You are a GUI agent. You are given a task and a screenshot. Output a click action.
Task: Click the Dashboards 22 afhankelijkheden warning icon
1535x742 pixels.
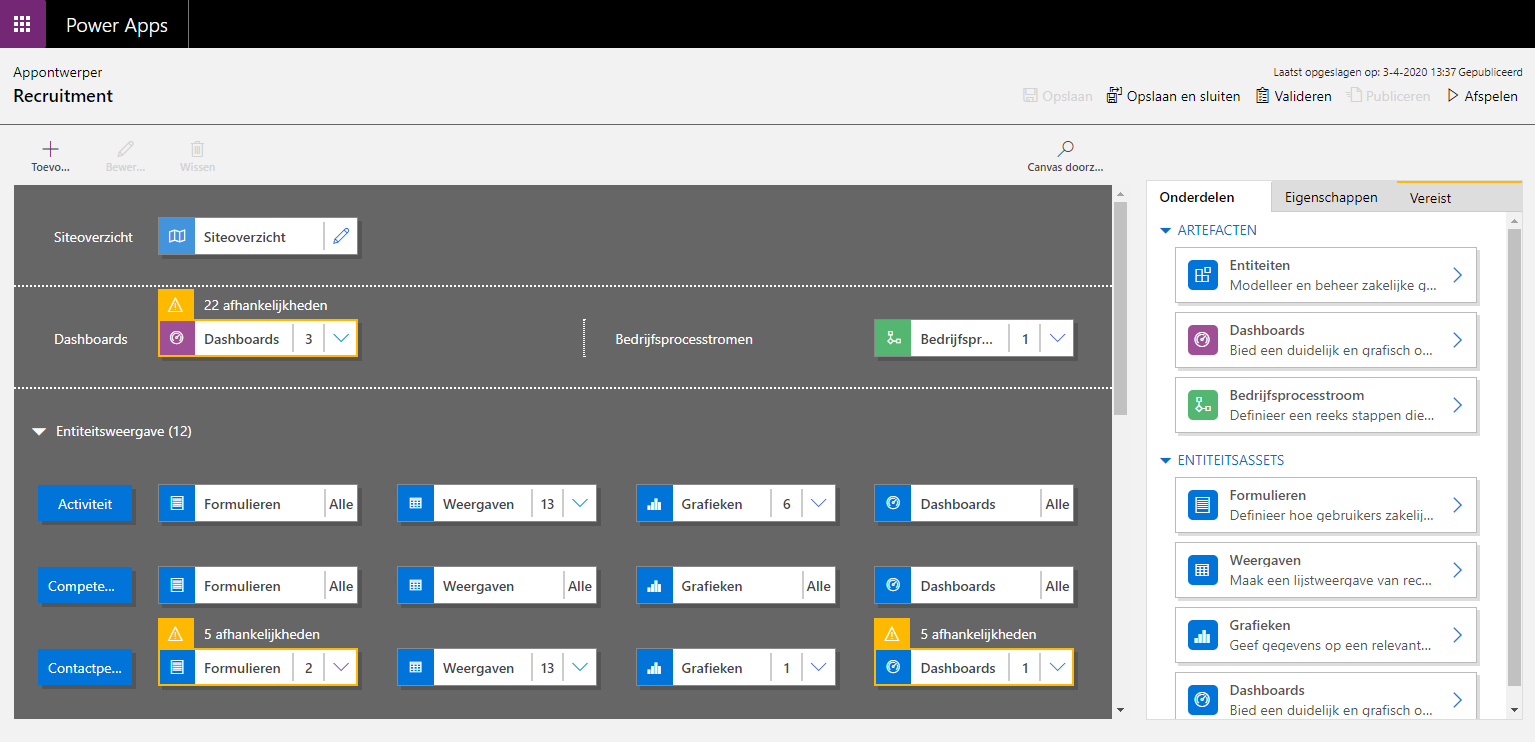pyautogui.click(x=176, y=305)
